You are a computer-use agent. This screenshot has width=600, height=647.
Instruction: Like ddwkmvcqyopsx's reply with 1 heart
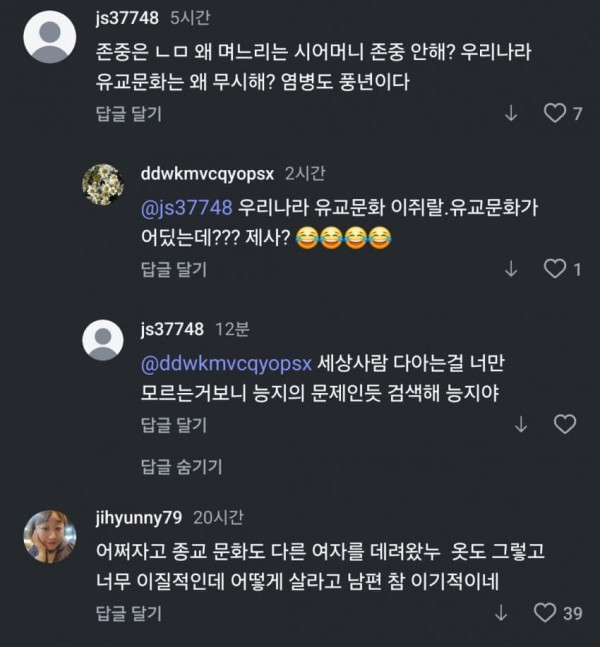(555, 269)
